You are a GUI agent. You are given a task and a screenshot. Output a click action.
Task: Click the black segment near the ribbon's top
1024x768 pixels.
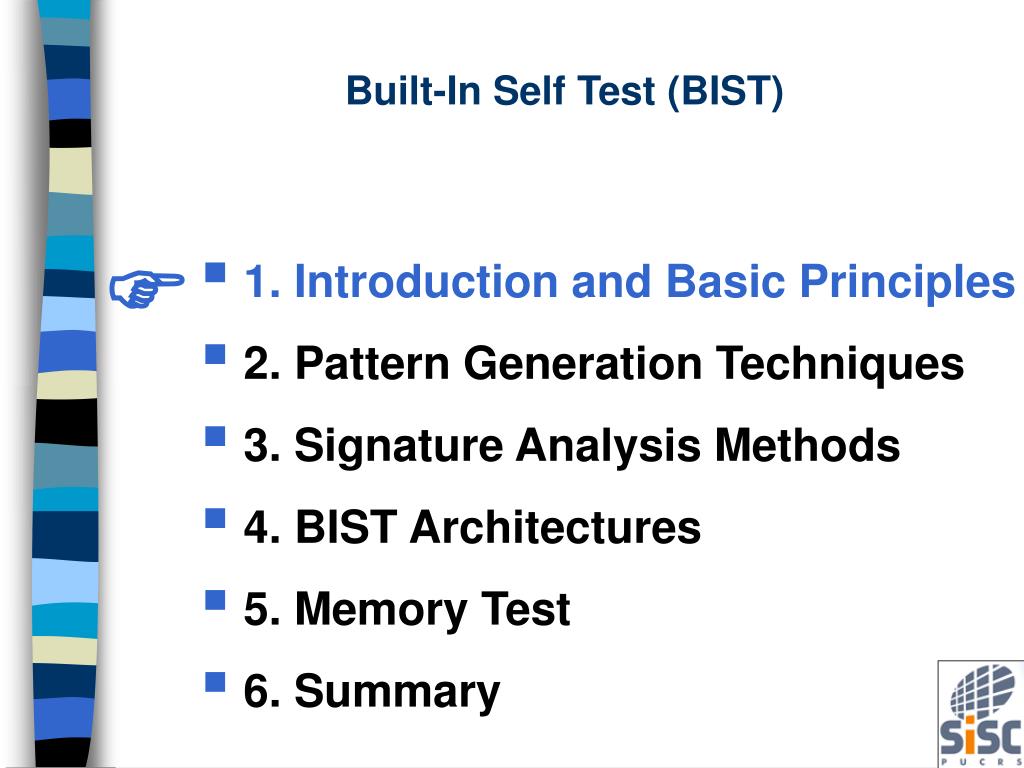(x=69, y=132)
